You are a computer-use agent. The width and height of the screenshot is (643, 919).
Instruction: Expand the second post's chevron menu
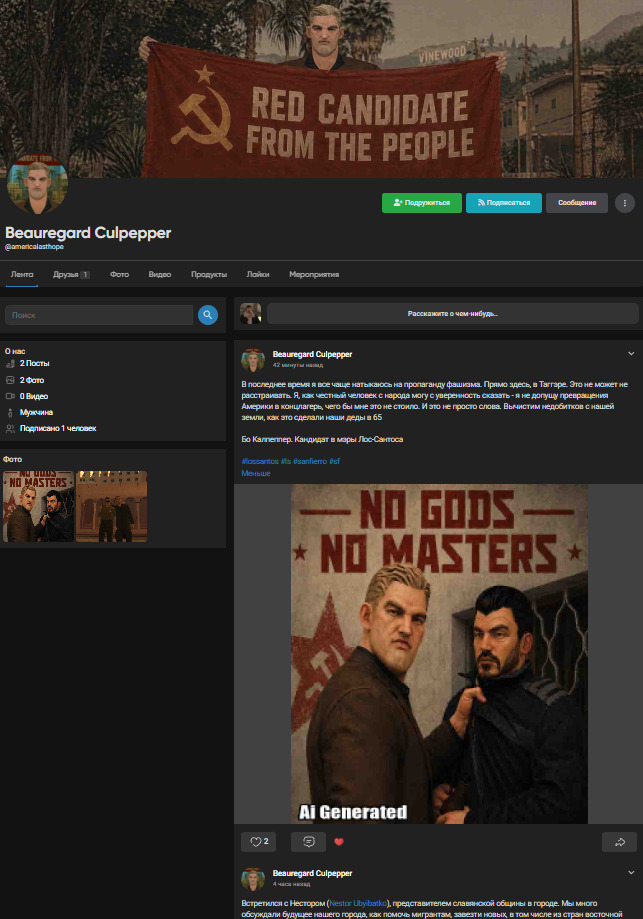[x=630, y=873]
